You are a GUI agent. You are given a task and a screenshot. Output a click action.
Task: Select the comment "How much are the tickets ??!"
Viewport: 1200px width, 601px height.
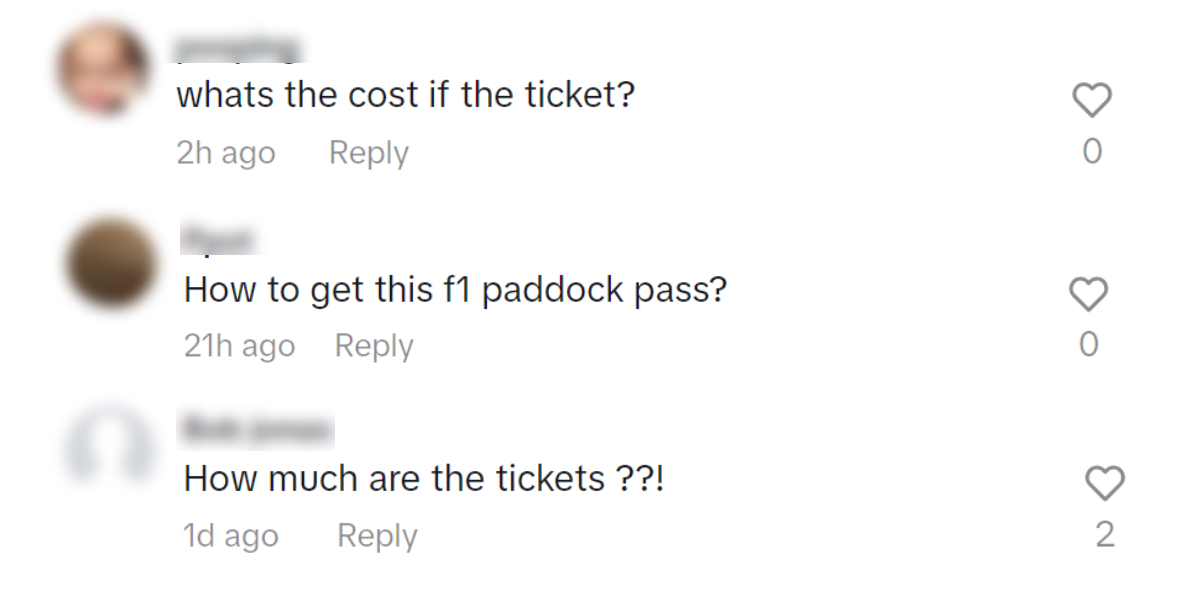[x=425, y=480]
